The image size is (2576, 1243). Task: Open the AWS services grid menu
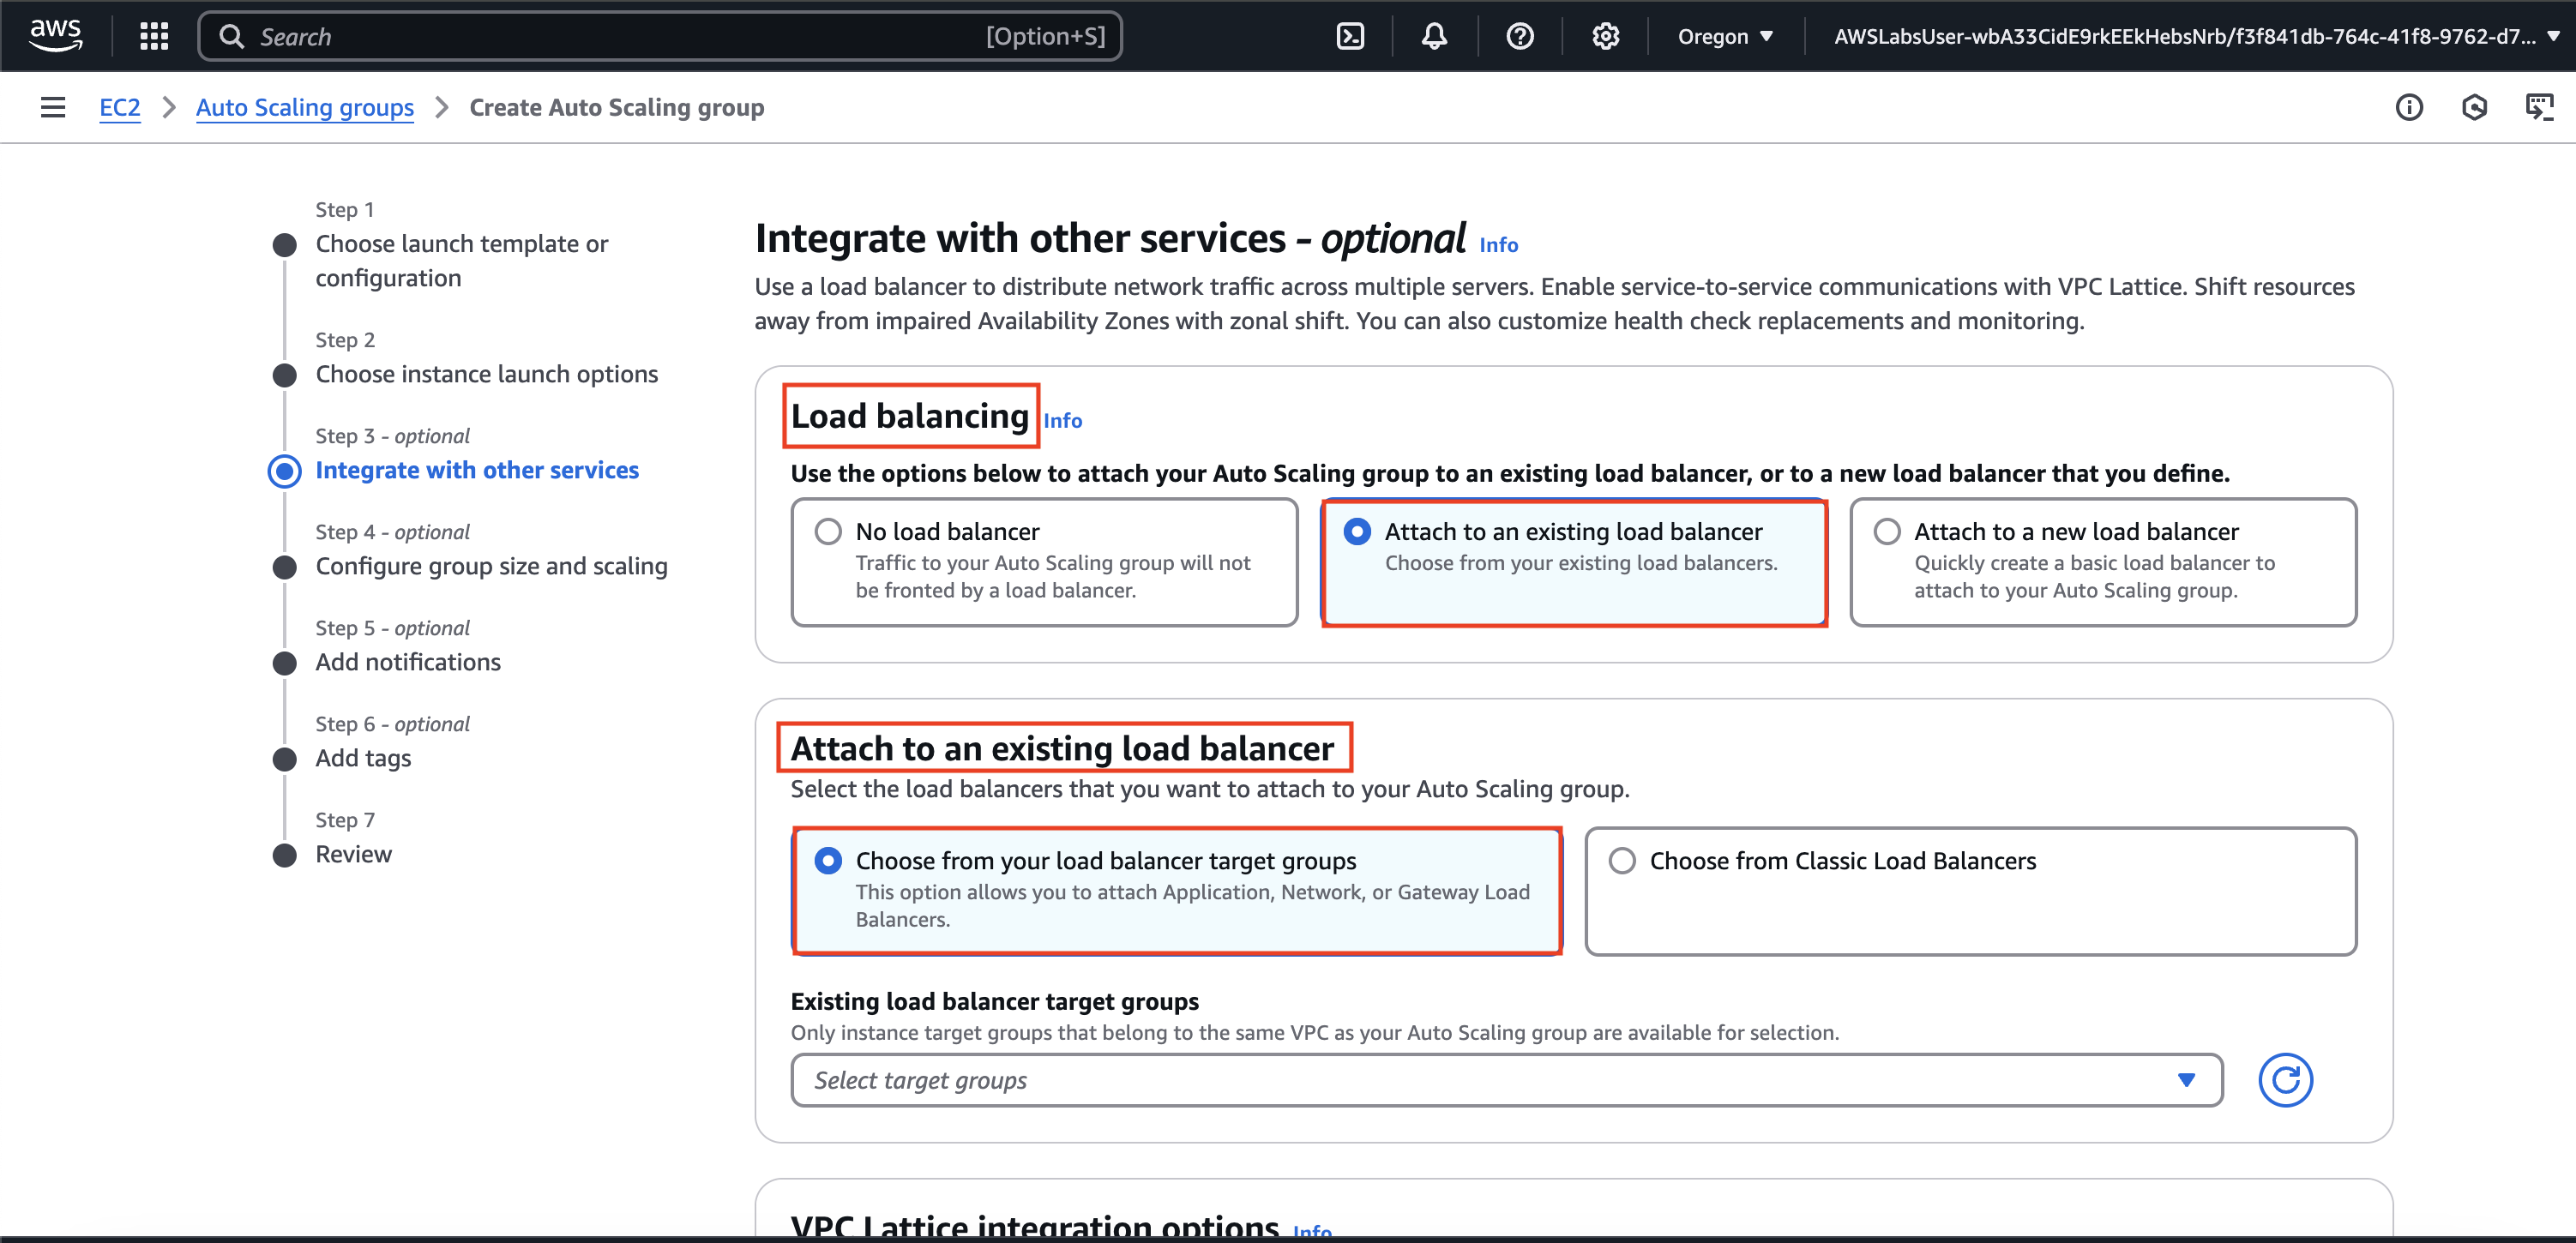pos(153,37)
